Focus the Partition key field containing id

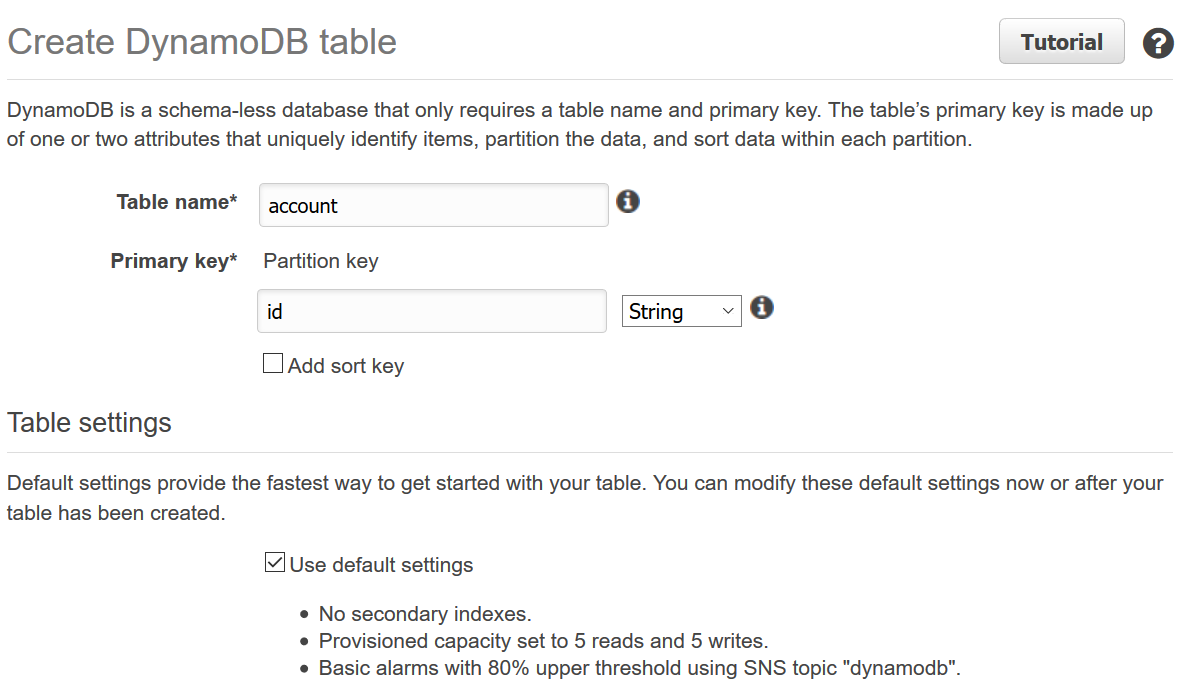(x=432, y=312)
